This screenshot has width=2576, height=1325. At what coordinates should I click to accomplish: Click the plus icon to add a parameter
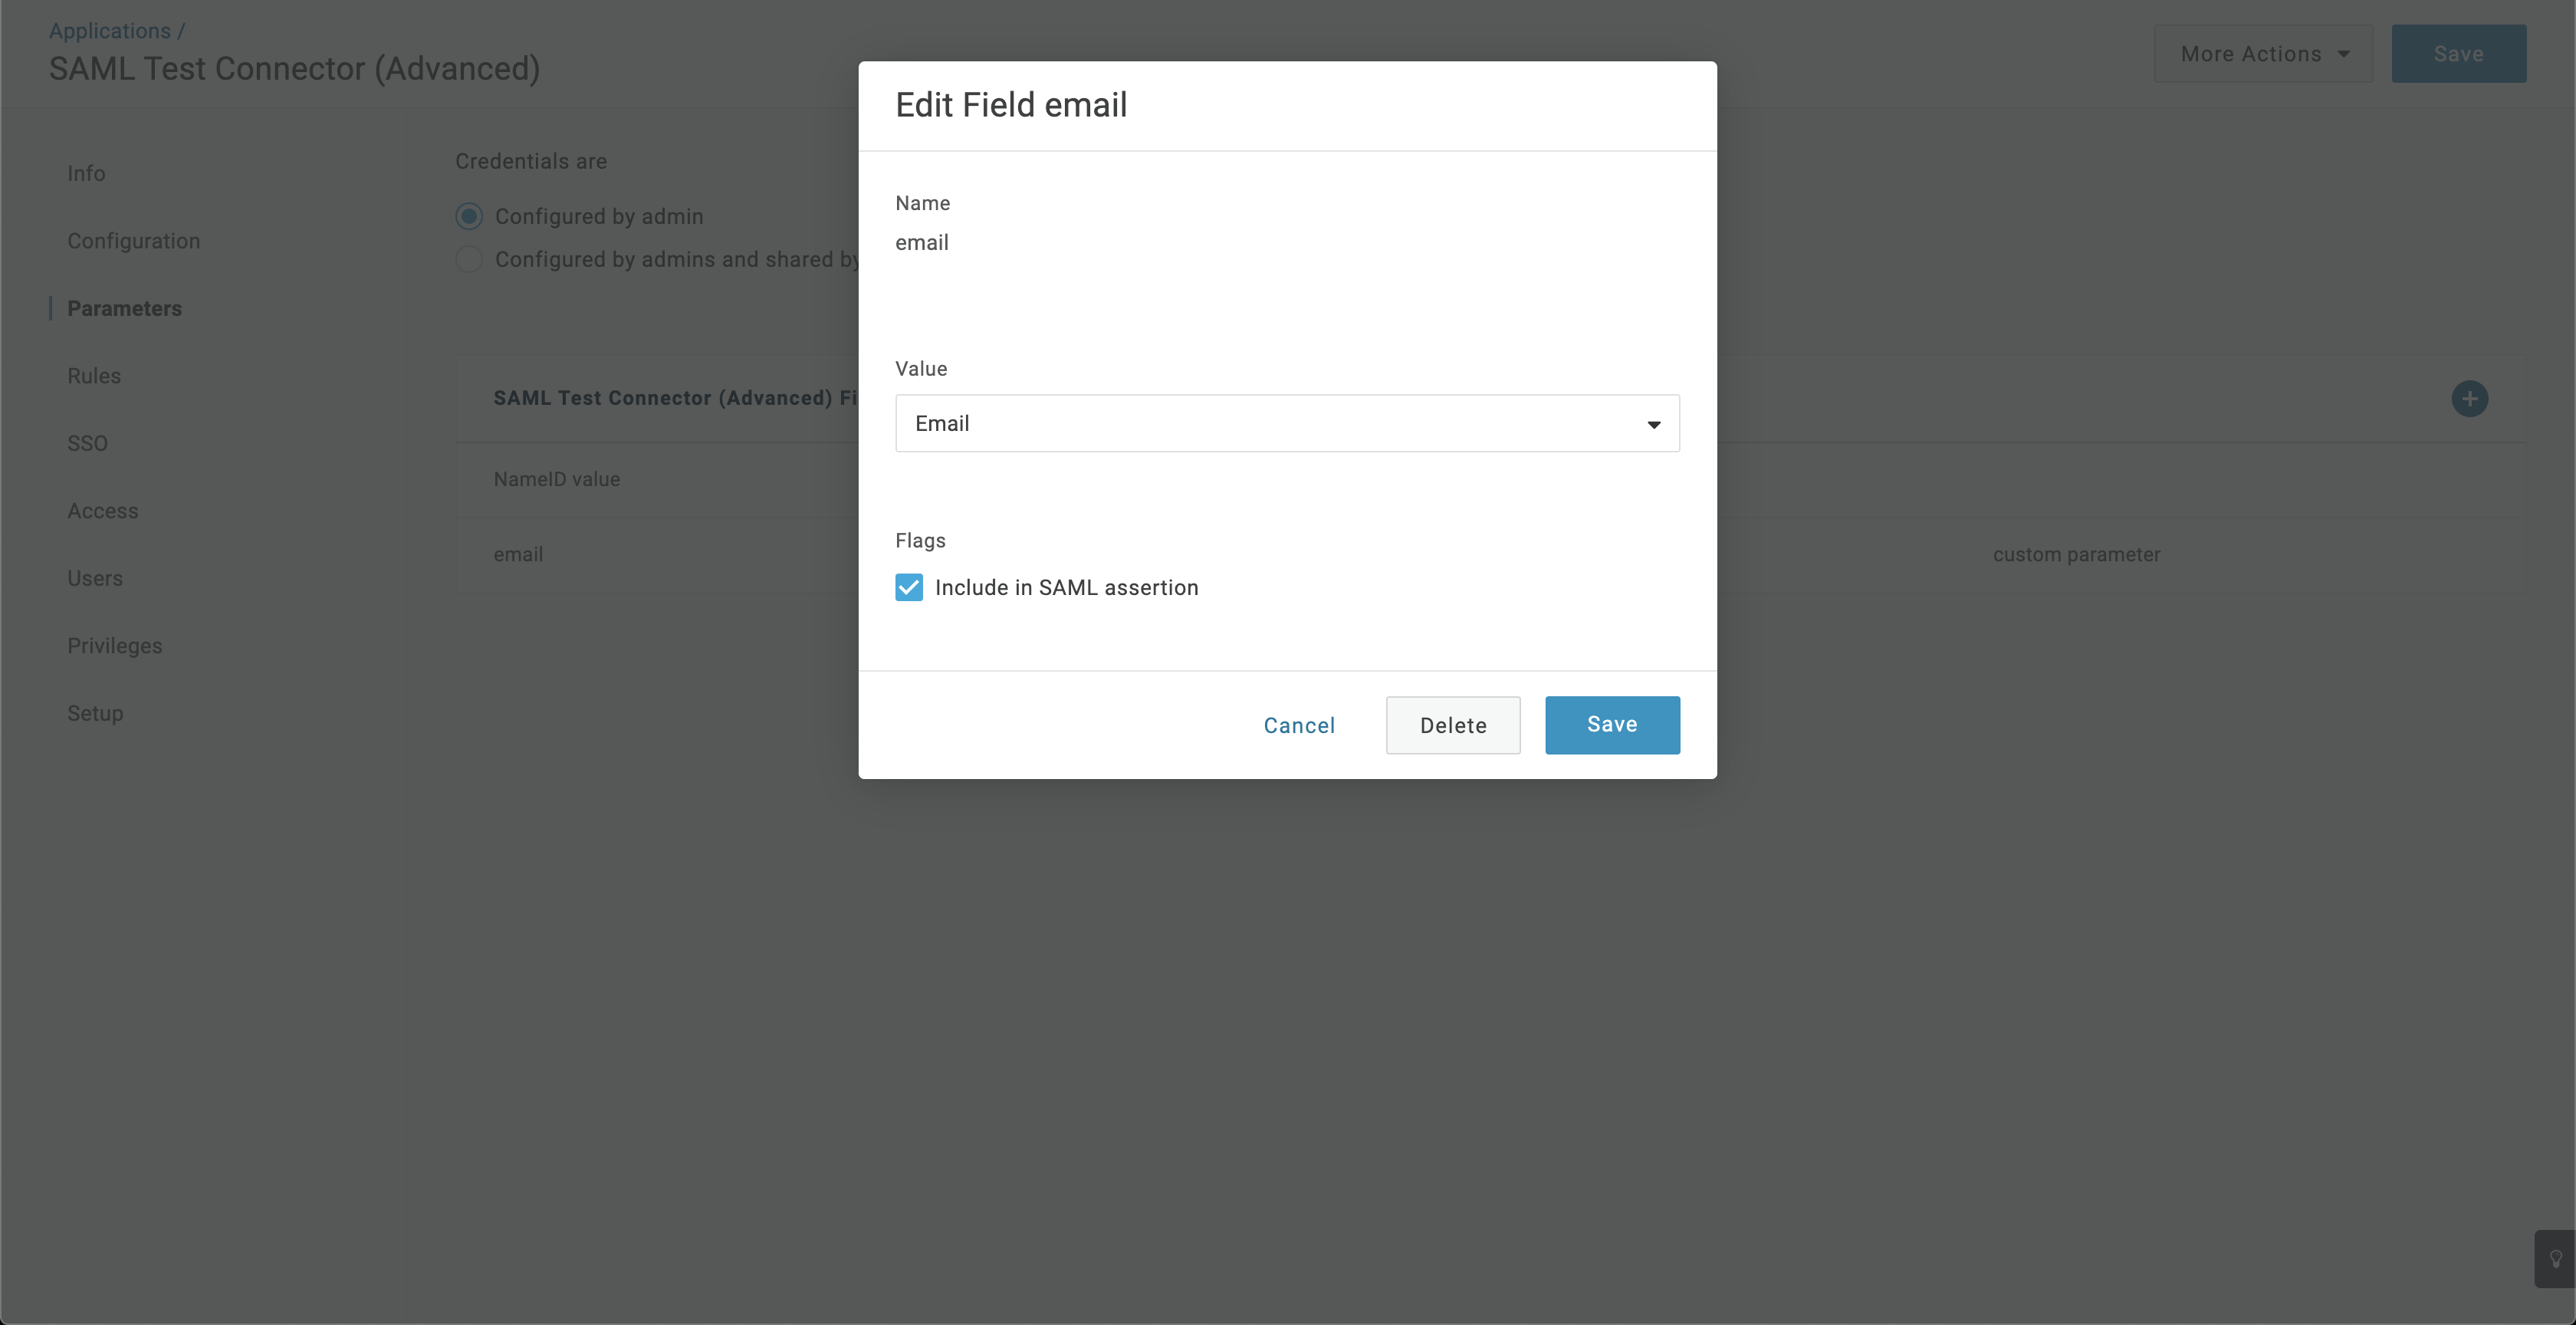click(2469, 399)
